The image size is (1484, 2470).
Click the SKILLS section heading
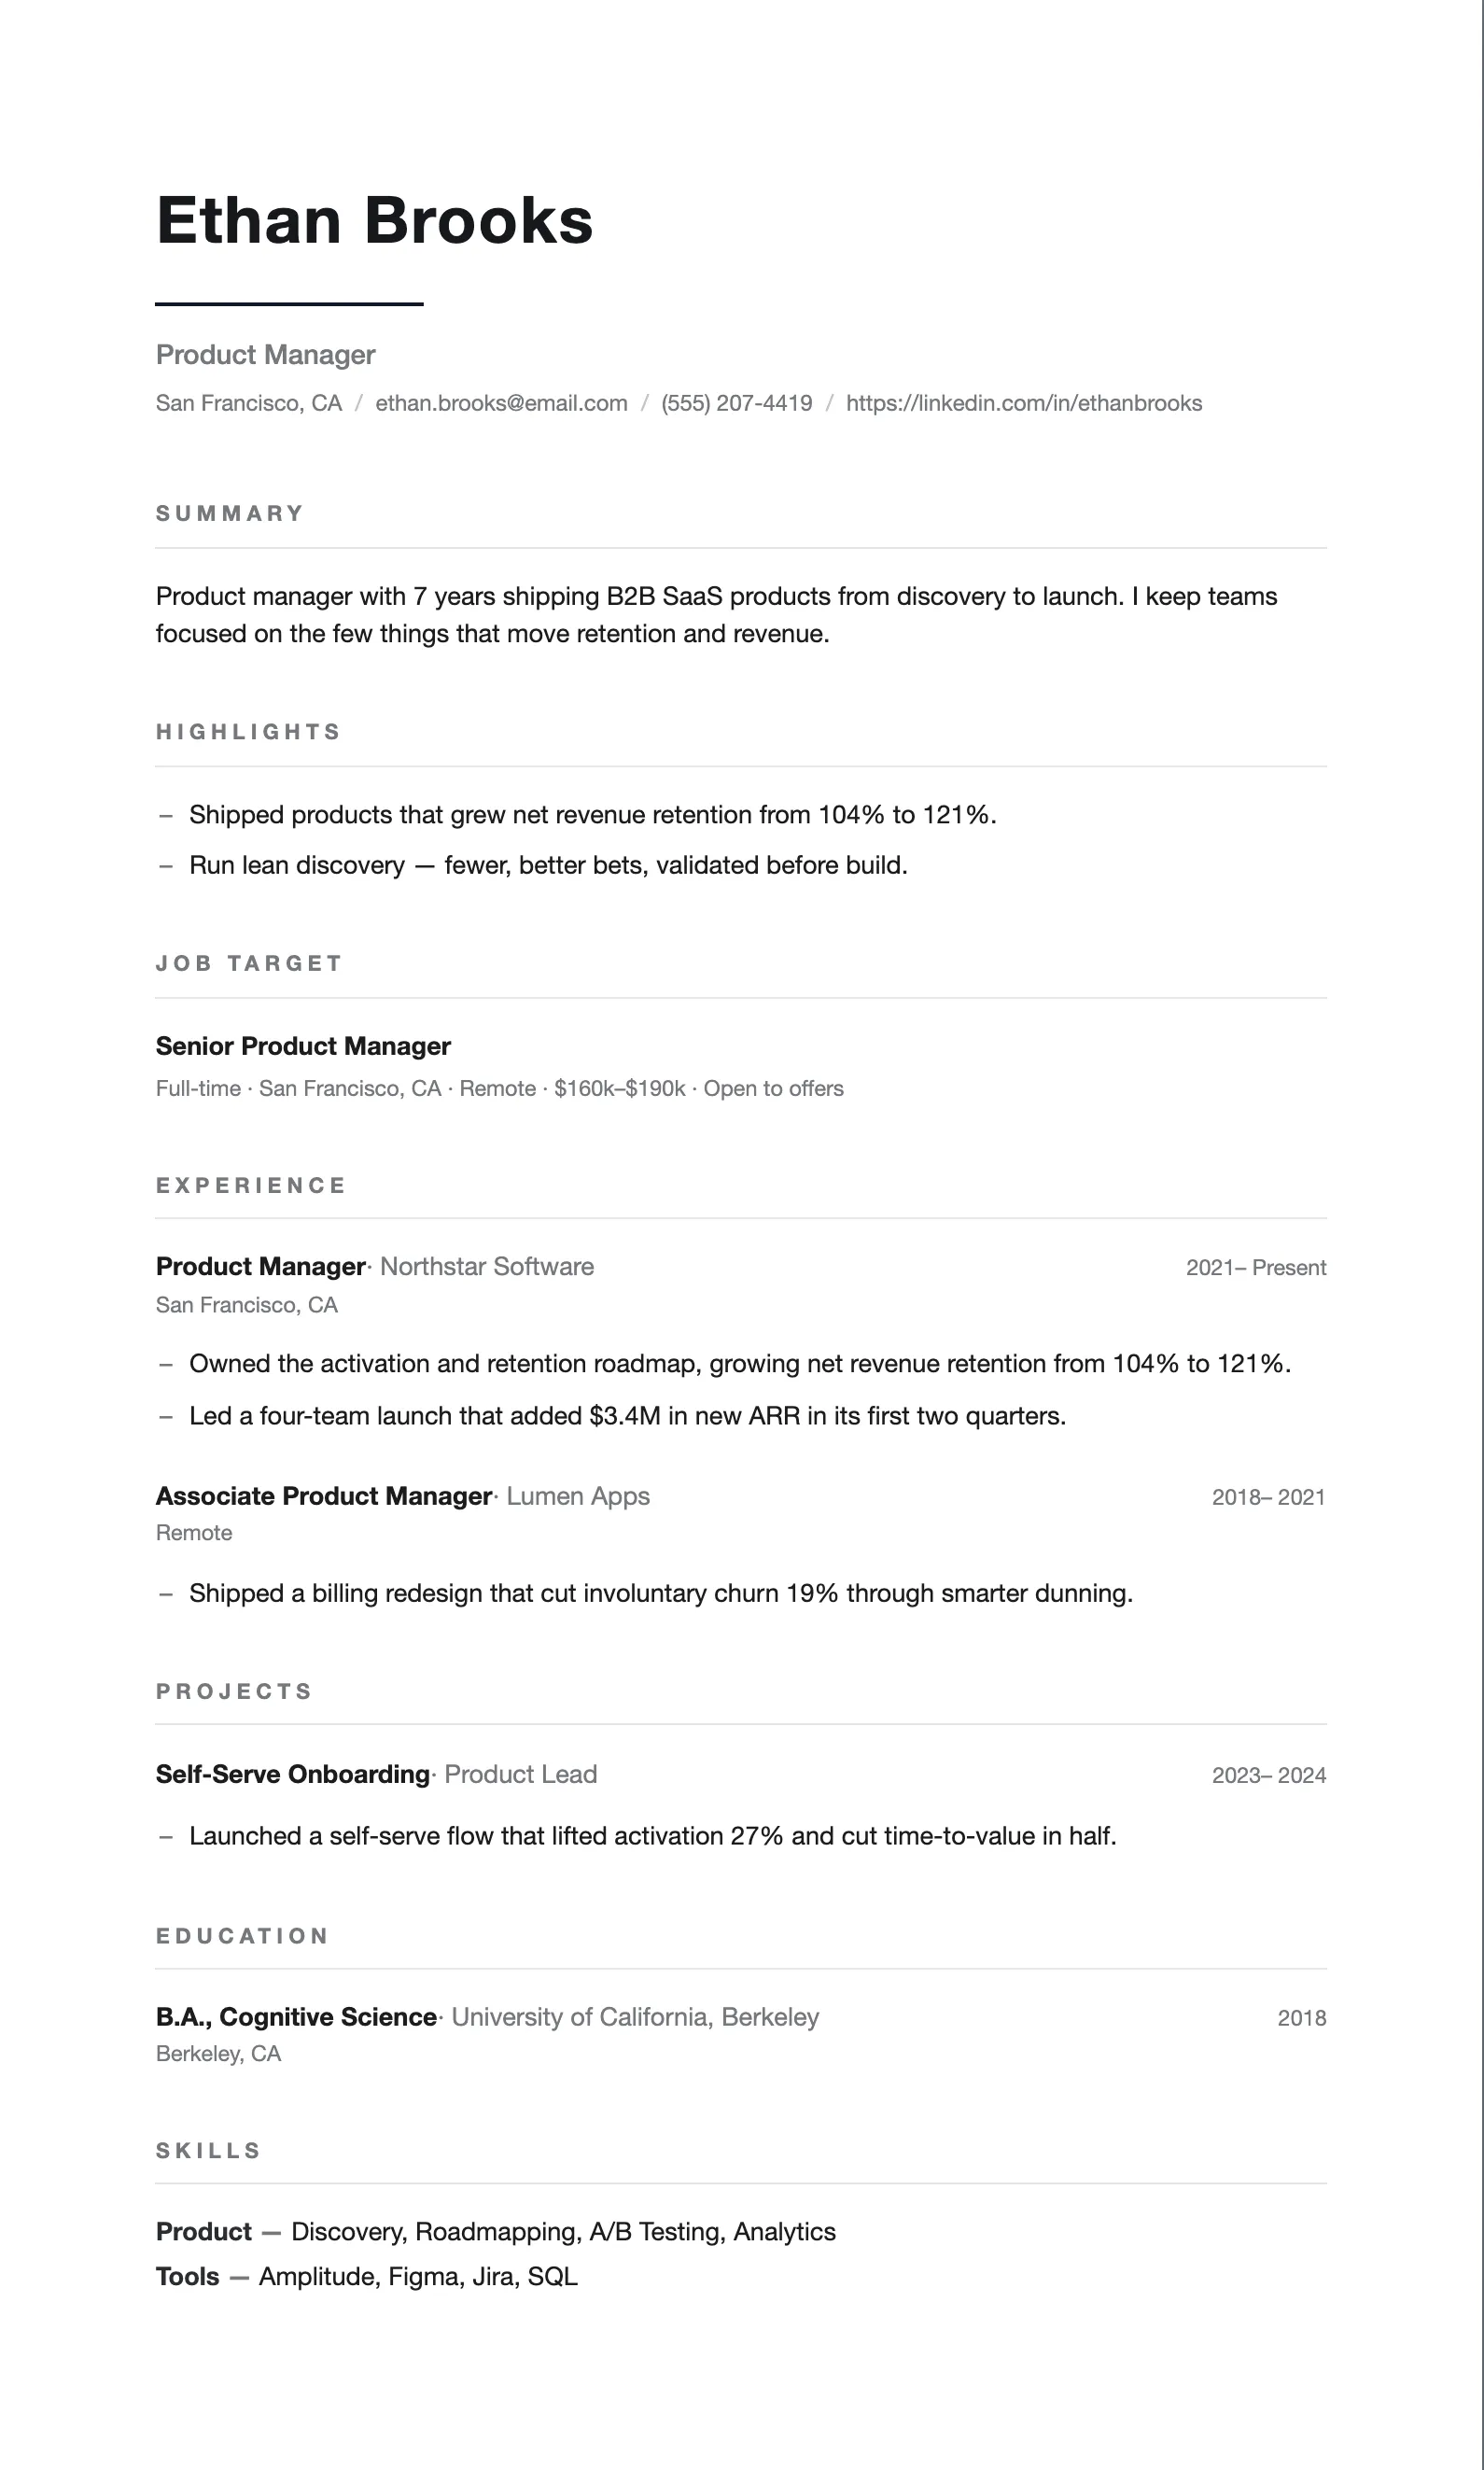[x=209, y=2150]
